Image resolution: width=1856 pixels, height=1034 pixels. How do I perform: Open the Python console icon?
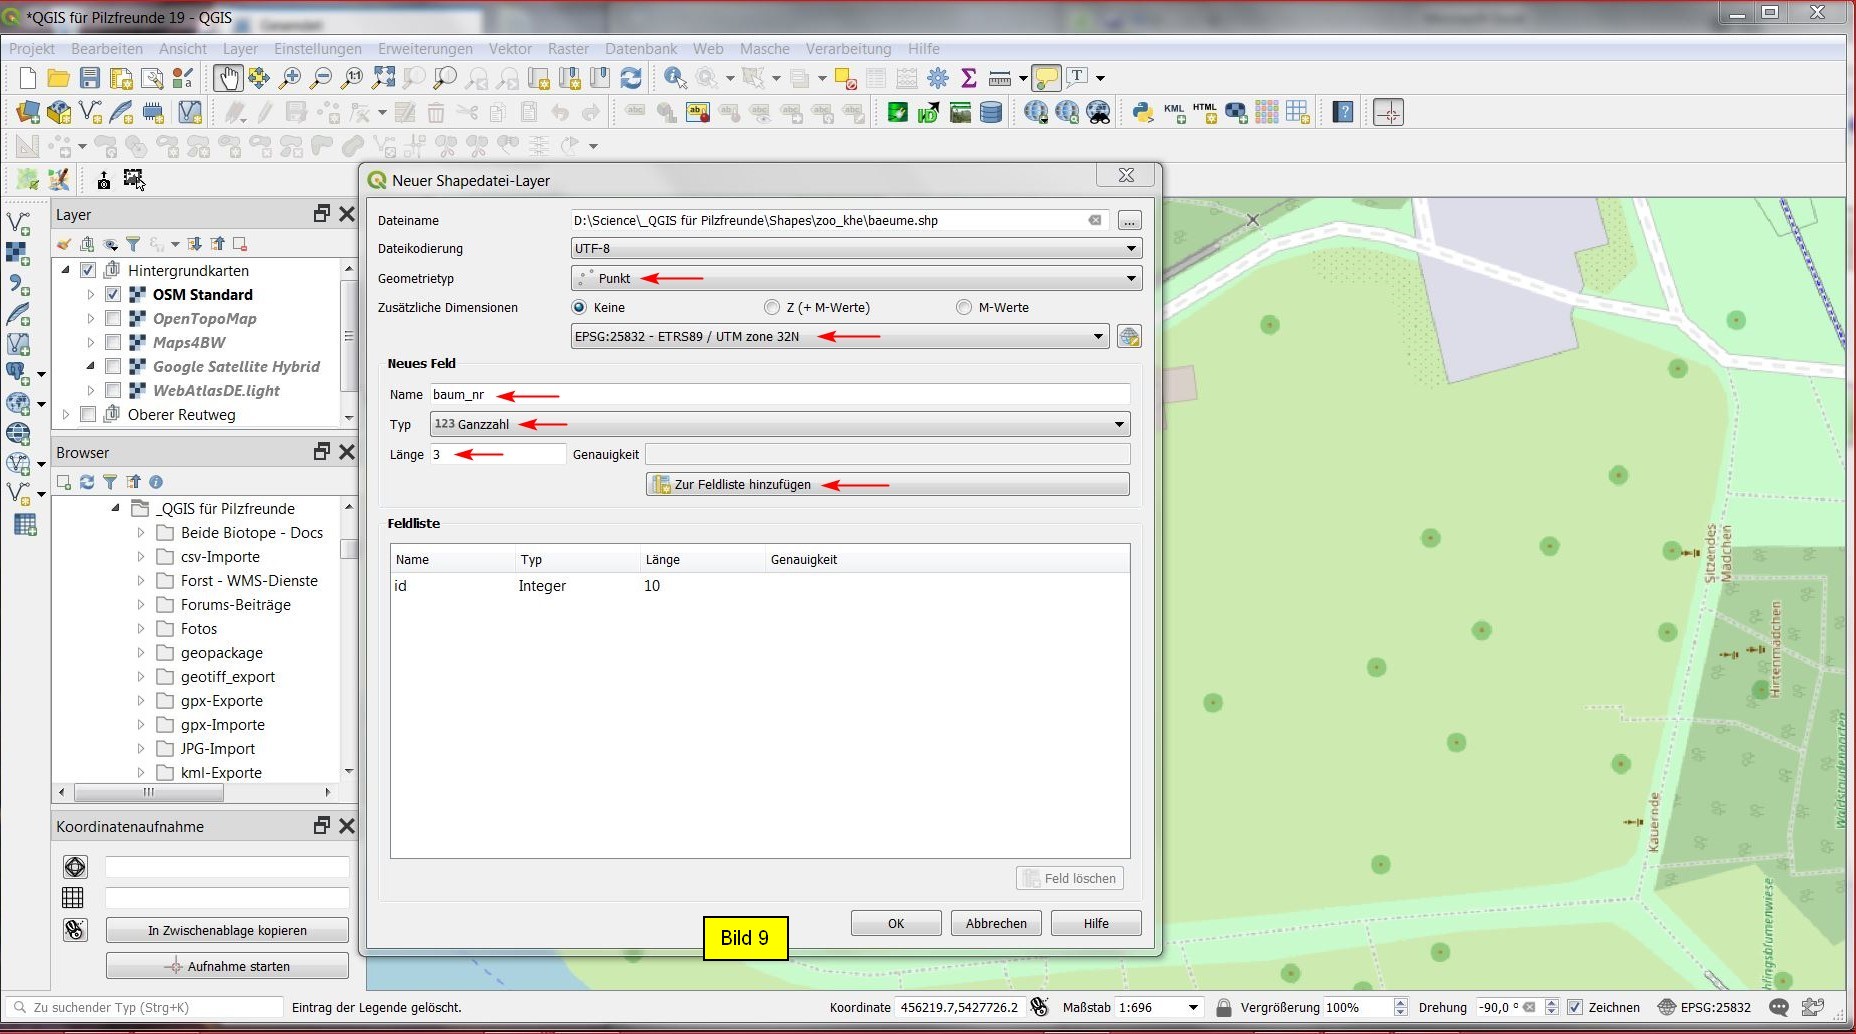click(1143, 112)
